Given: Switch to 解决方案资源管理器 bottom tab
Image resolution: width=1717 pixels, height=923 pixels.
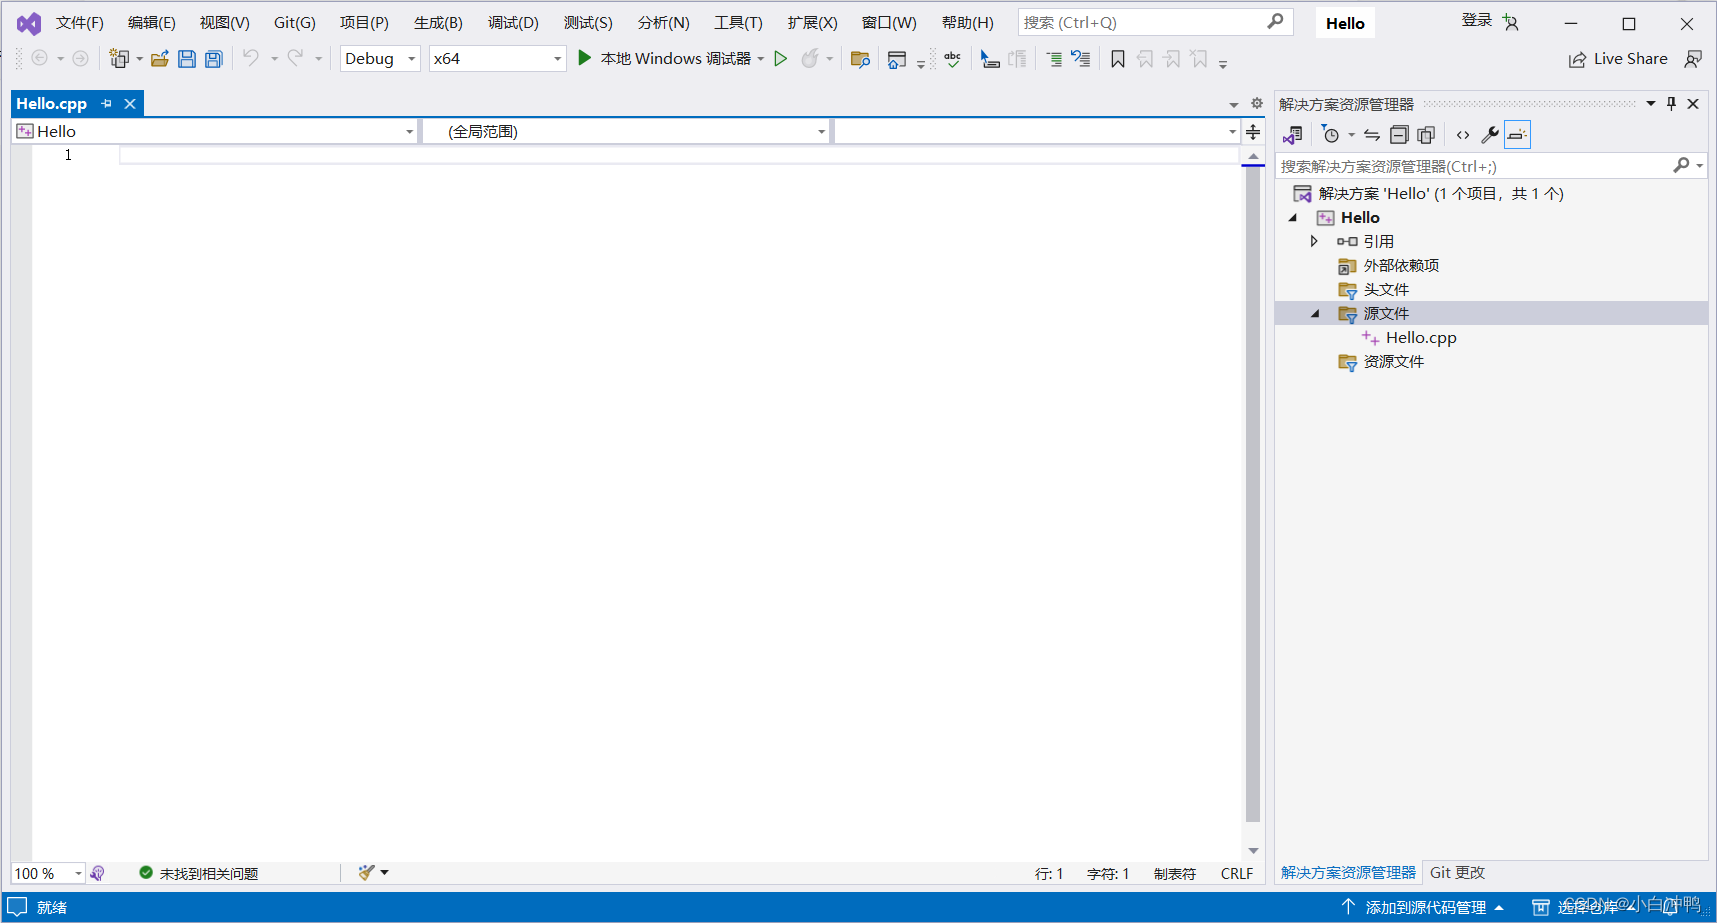Looking at the screenshot, I should point(1348,873).
